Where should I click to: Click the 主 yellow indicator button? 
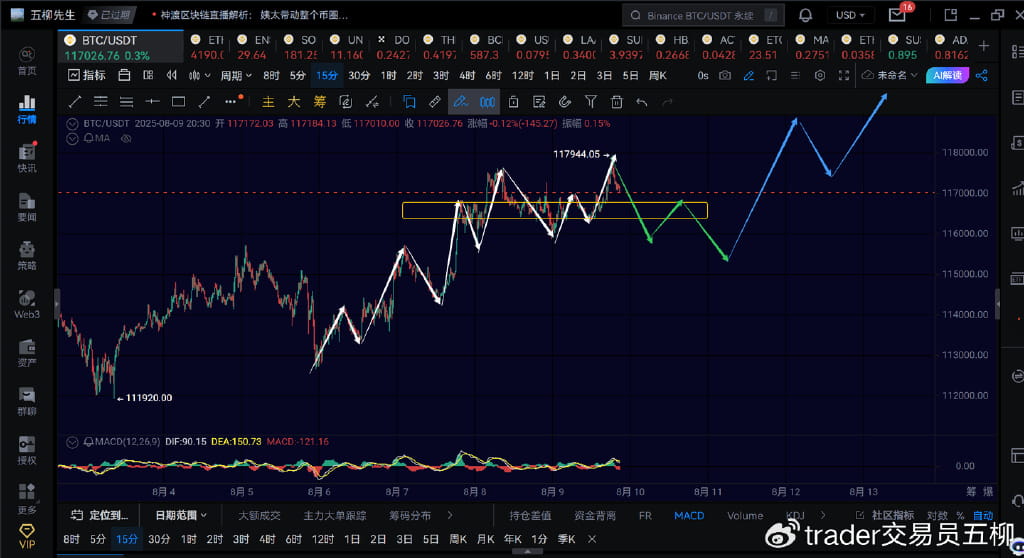(x=268, y=101)
